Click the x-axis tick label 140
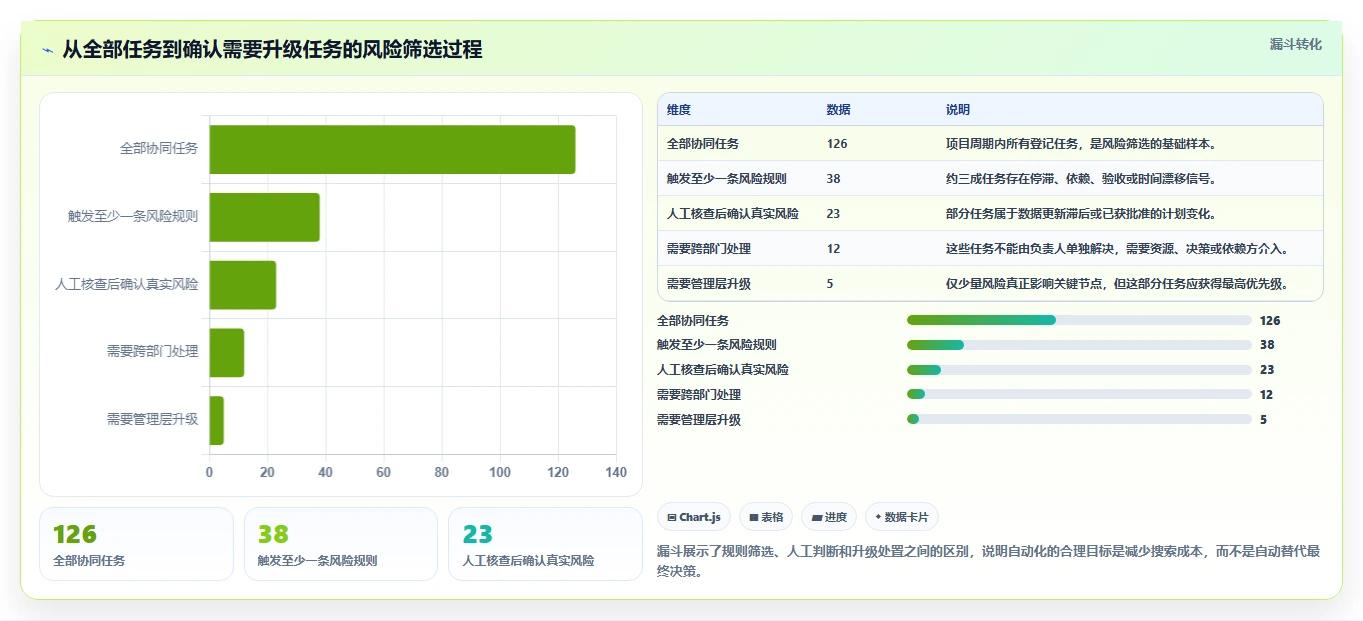Viewport: 1363px width, 621px height. pos(616,472)
